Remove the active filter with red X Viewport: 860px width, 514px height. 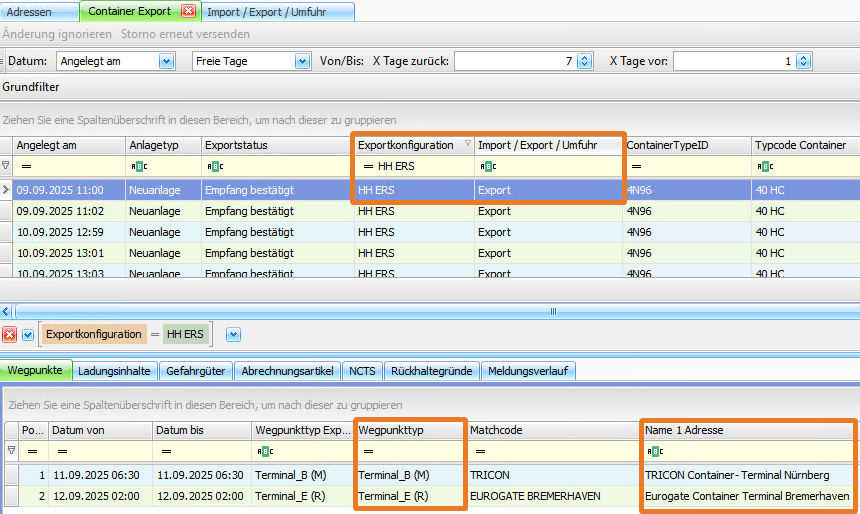point(9,334)
